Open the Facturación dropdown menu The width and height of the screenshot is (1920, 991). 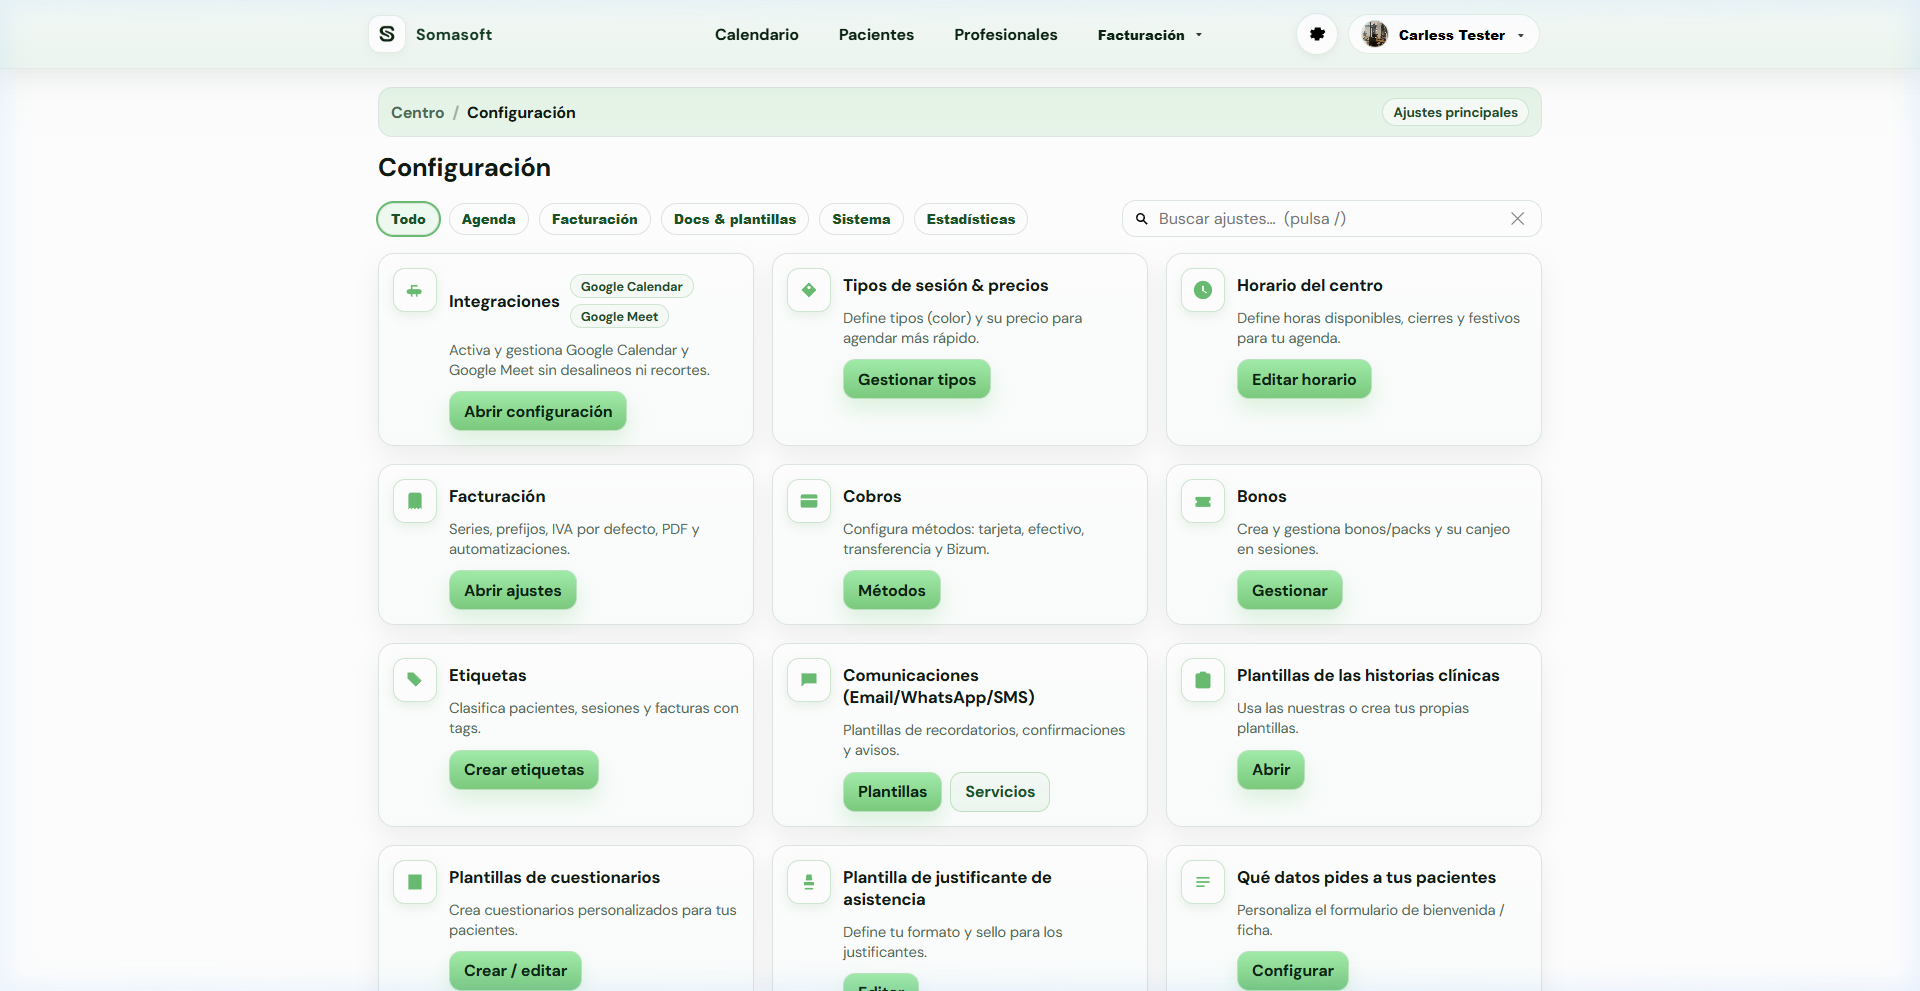1148,34
